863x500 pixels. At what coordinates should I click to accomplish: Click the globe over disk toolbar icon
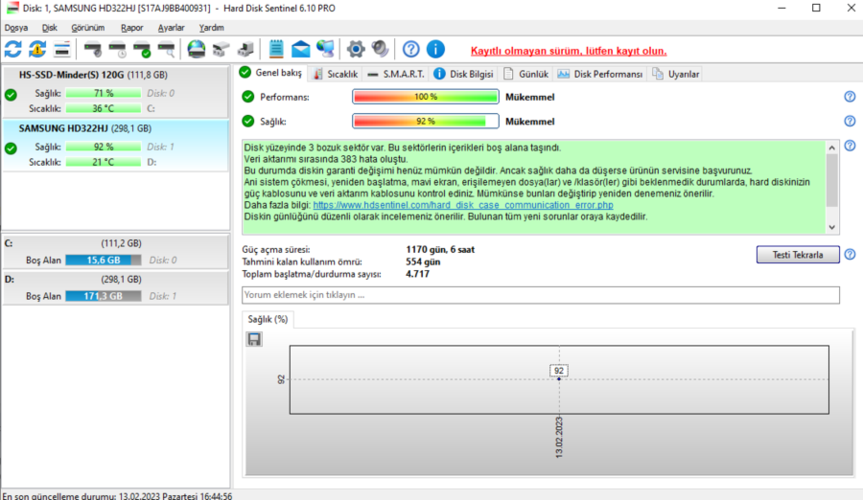(x=196, y=50)
